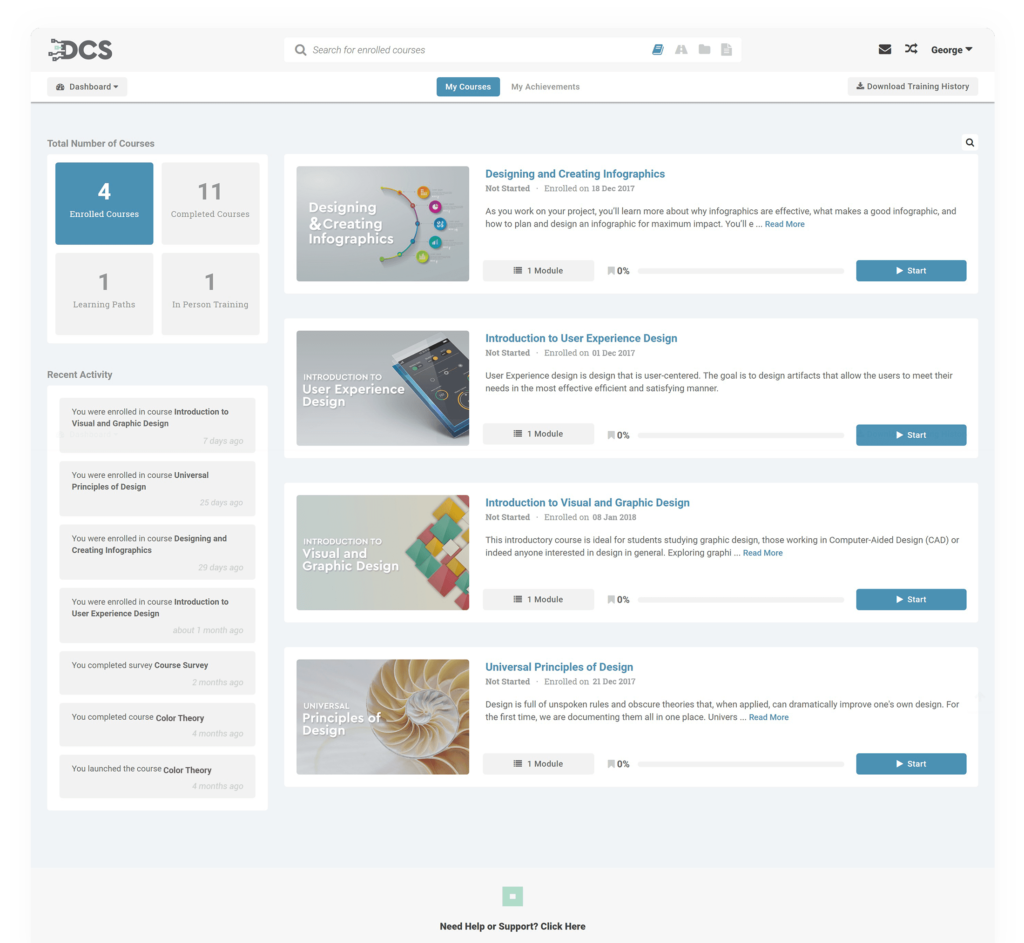Select the folder filter icon in search bar
The height and width of the screenshot is (943, 1024).
[704, 50]
